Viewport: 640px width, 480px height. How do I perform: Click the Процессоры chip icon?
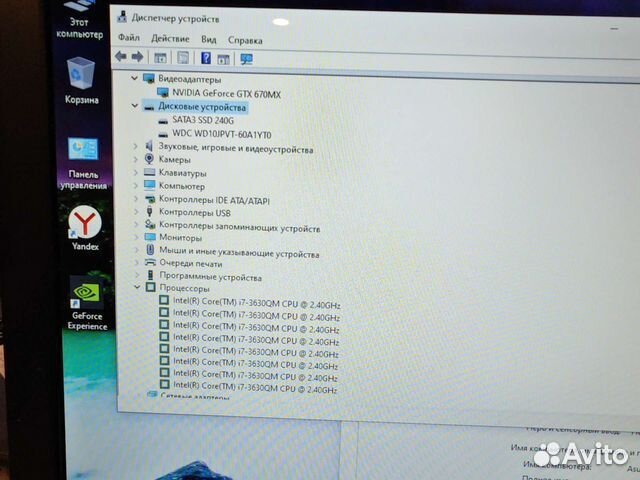151,287
